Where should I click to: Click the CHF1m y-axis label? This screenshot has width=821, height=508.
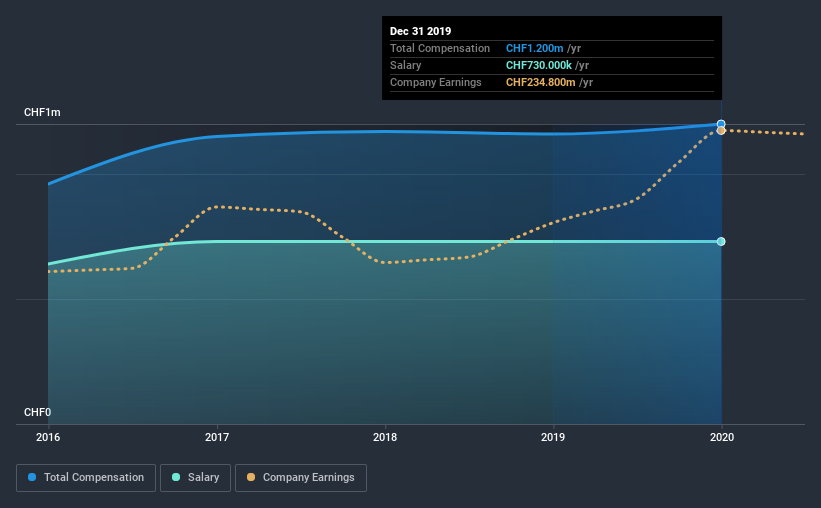coord(42,113)
